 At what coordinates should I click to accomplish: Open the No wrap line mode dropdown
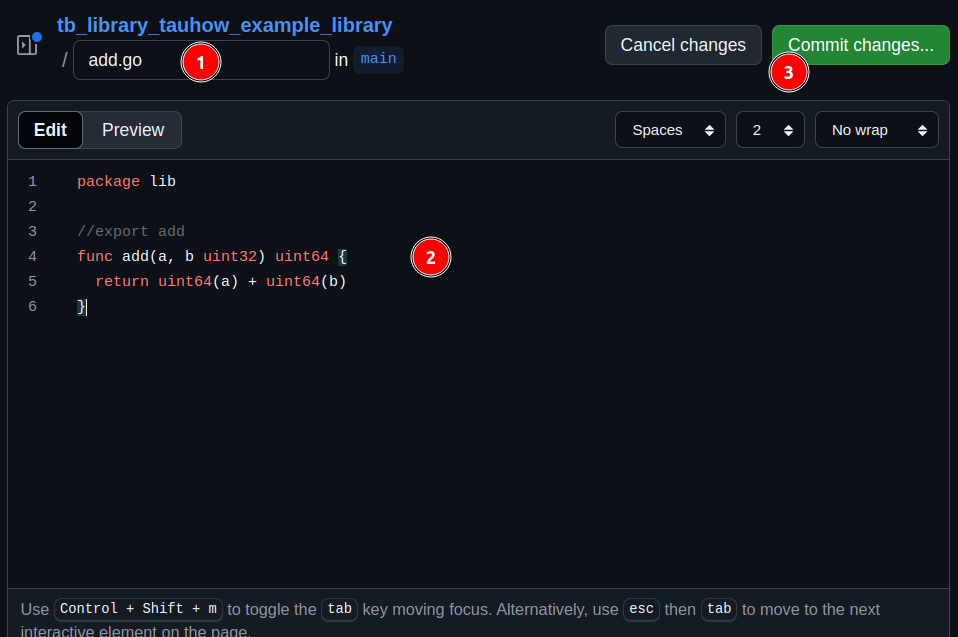pyautogui.click(x=876, y=130)
